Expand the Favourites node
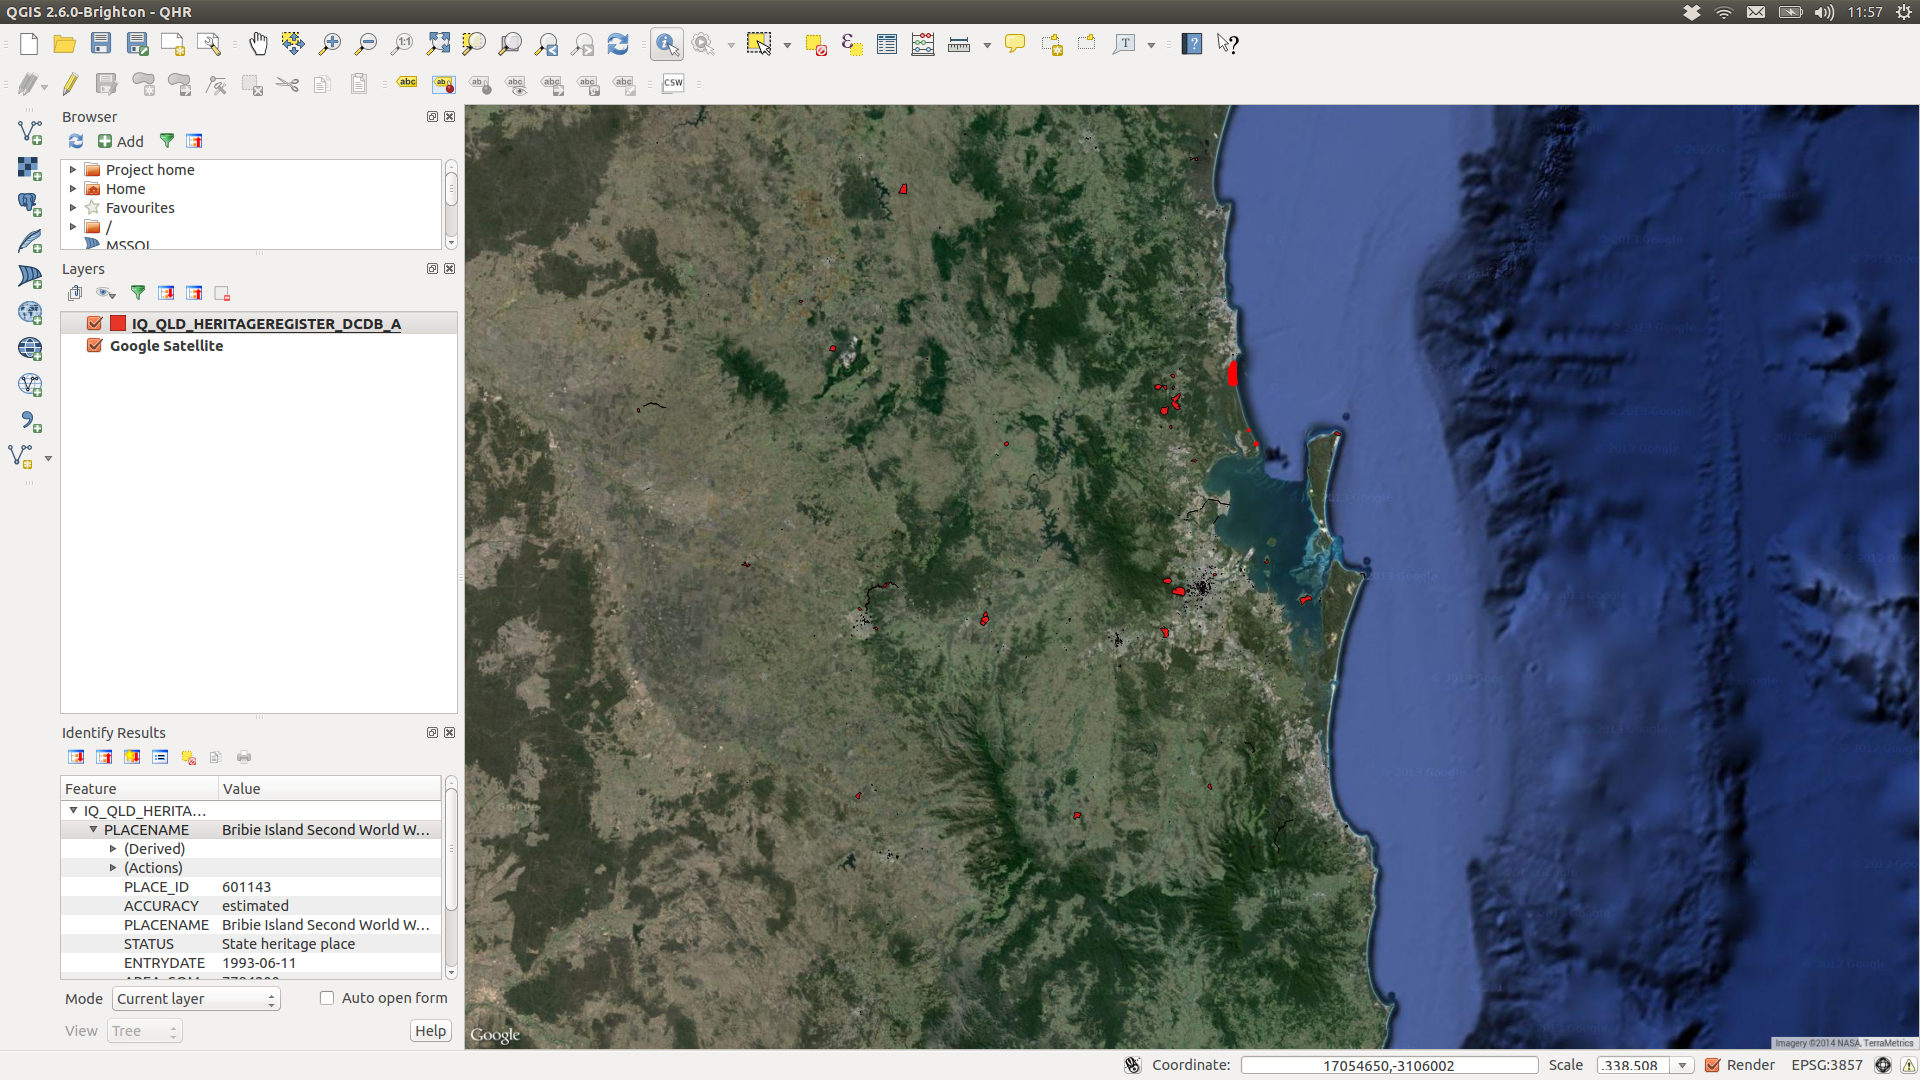The height and width of the screenshot is (1080, 1920). coord(73,208)
